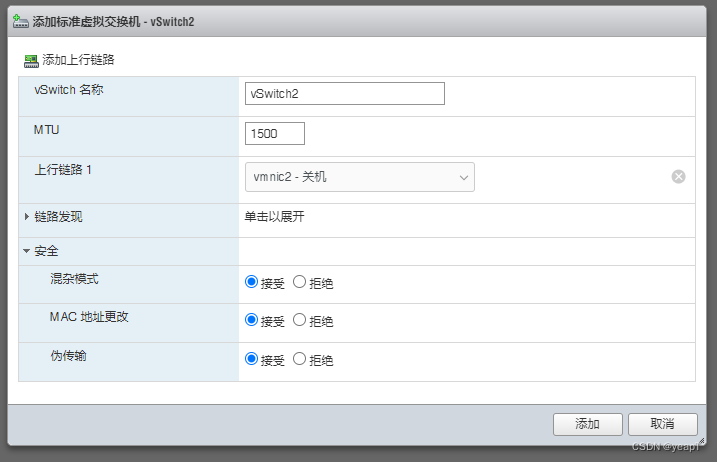Image resolution: width=717 pixels, height=462 pixels.
Task: Remove uplink 1 with the X icon
Action: pos(678,177)
